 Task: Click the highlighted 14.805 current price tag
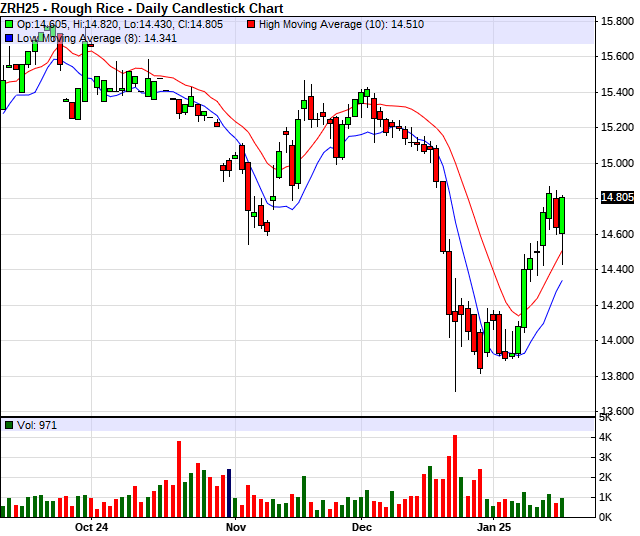[x=617, y=198]
